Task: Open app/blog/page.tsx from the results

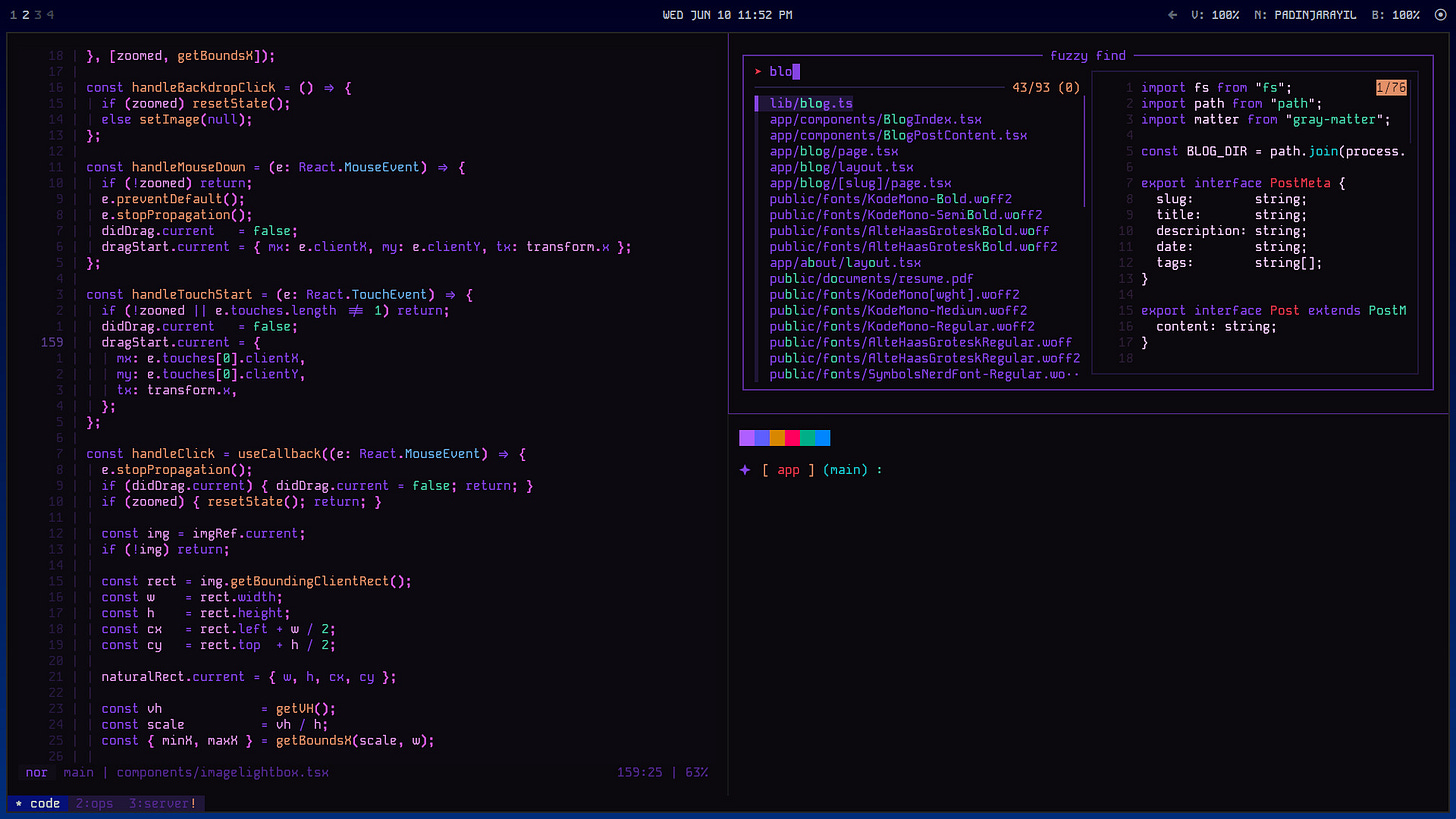Action: point(834,152)
